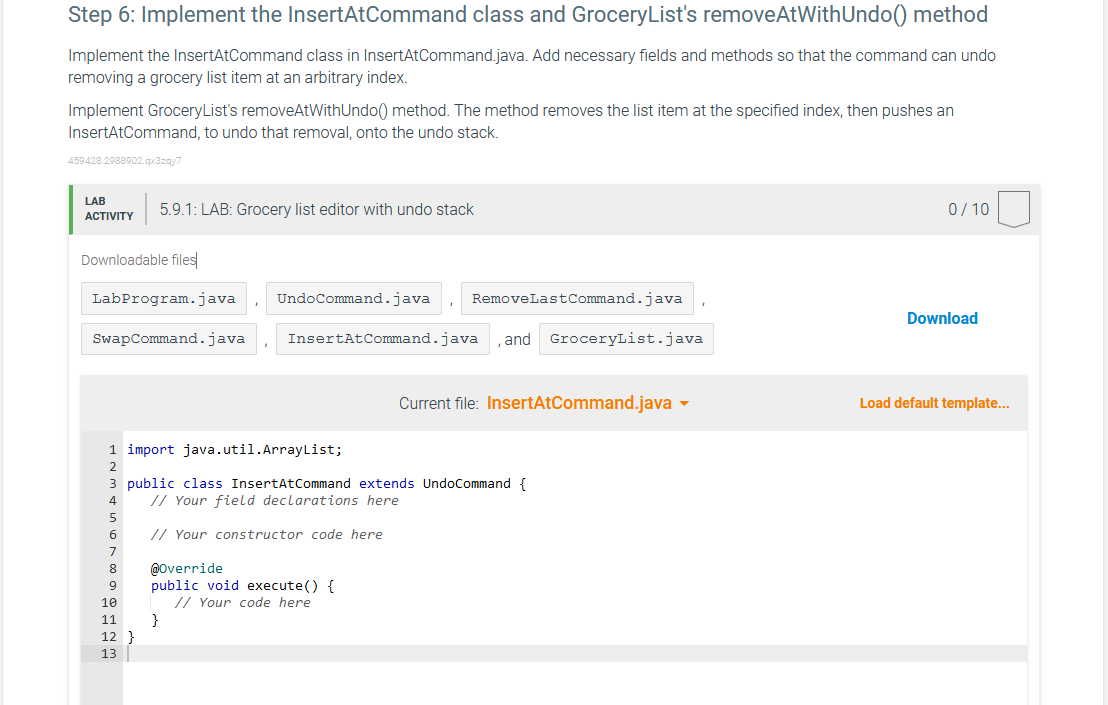The image size is (1108, 705).
Task: Open the GroceryList.java downloadable file
Action: [x=625, y=339]
